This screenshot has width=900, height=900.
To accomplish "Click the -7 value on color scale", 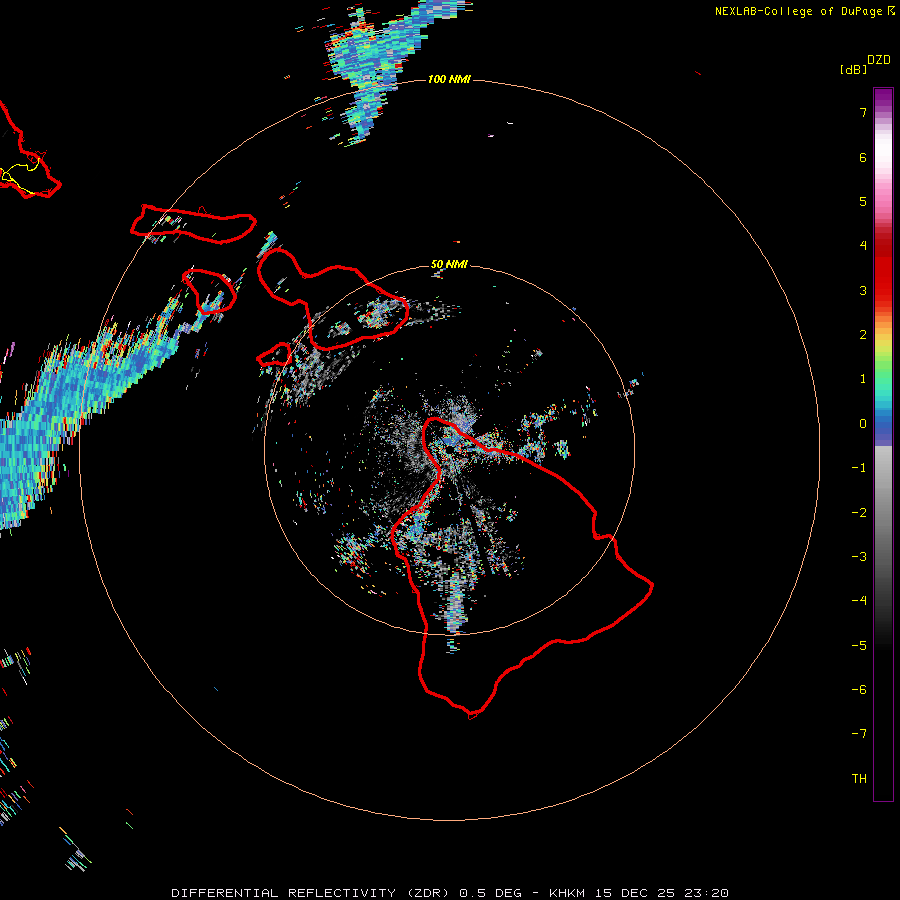I will pos(859,734).
